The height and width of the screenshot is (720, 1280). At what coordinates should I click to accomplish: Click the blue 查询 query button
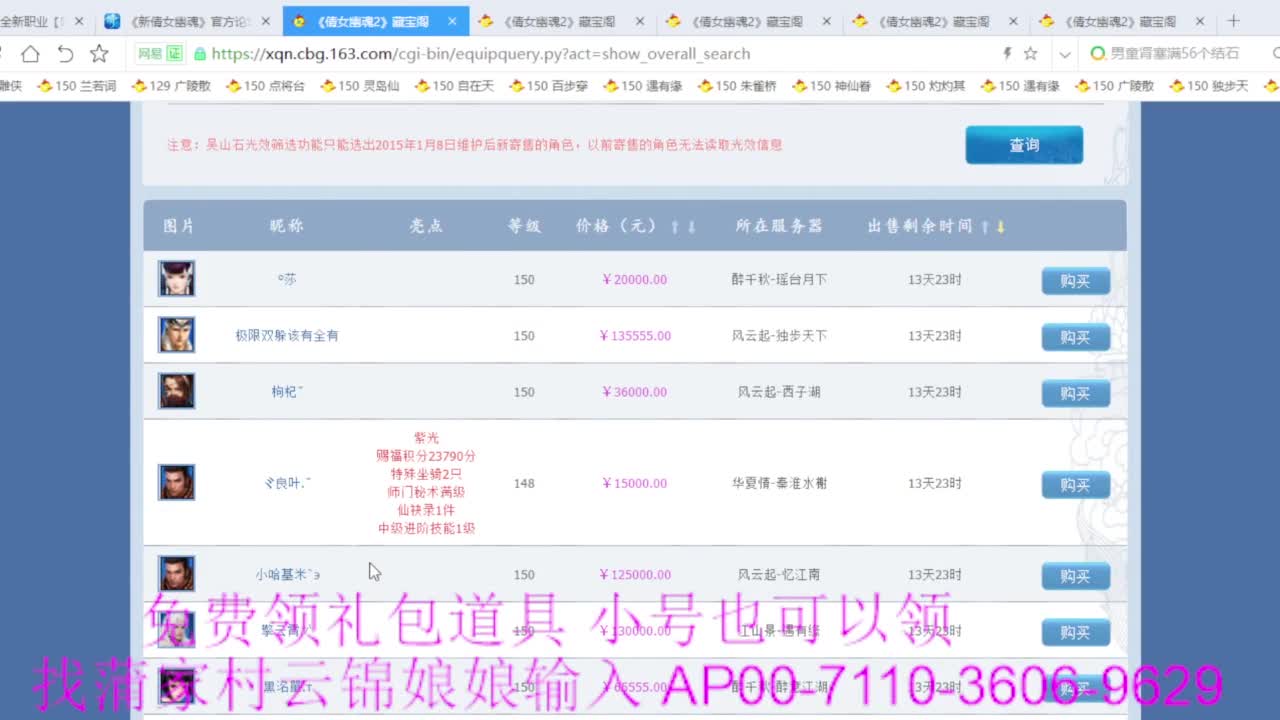click(x=1023, y=144)
